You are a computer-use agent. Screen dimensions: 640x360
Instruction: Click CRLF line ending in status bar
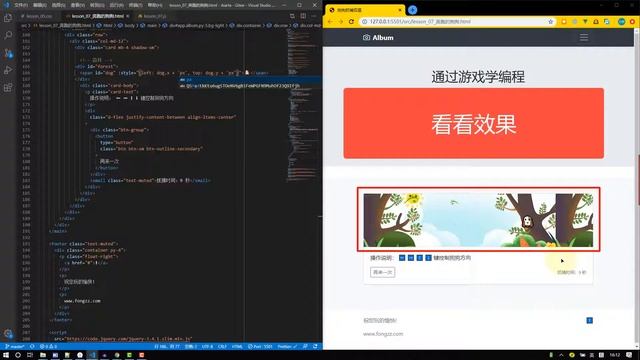(222, 347)
